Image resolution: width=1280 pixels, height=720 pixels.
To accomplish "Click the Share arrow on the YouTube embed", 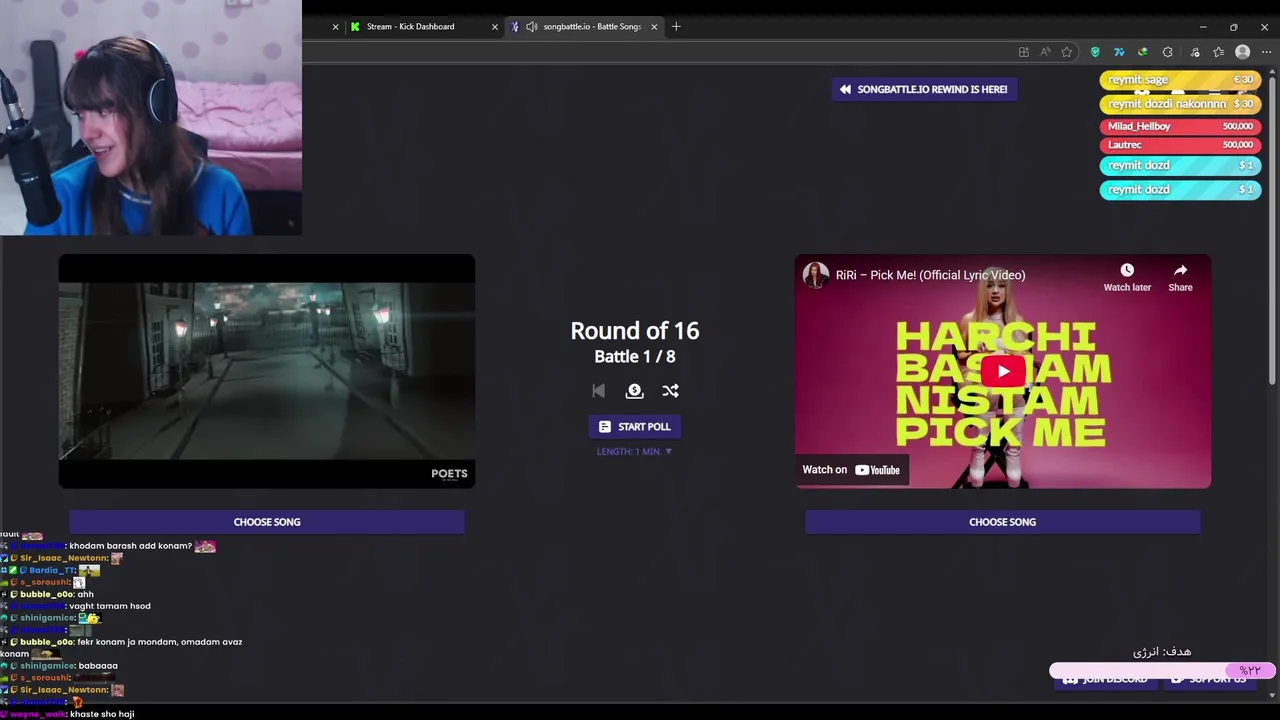I will coord(1180,270).
